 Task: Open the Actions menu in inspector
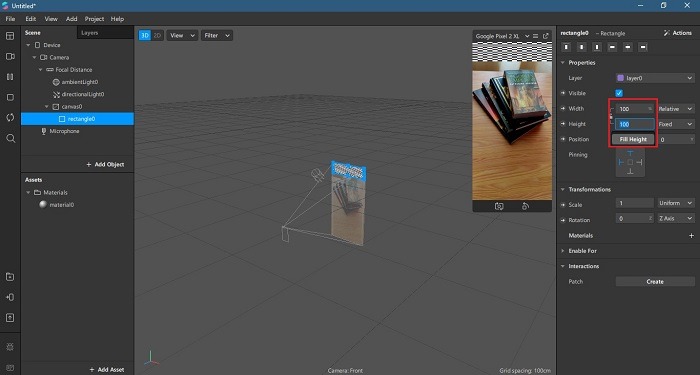pos(678,33)
